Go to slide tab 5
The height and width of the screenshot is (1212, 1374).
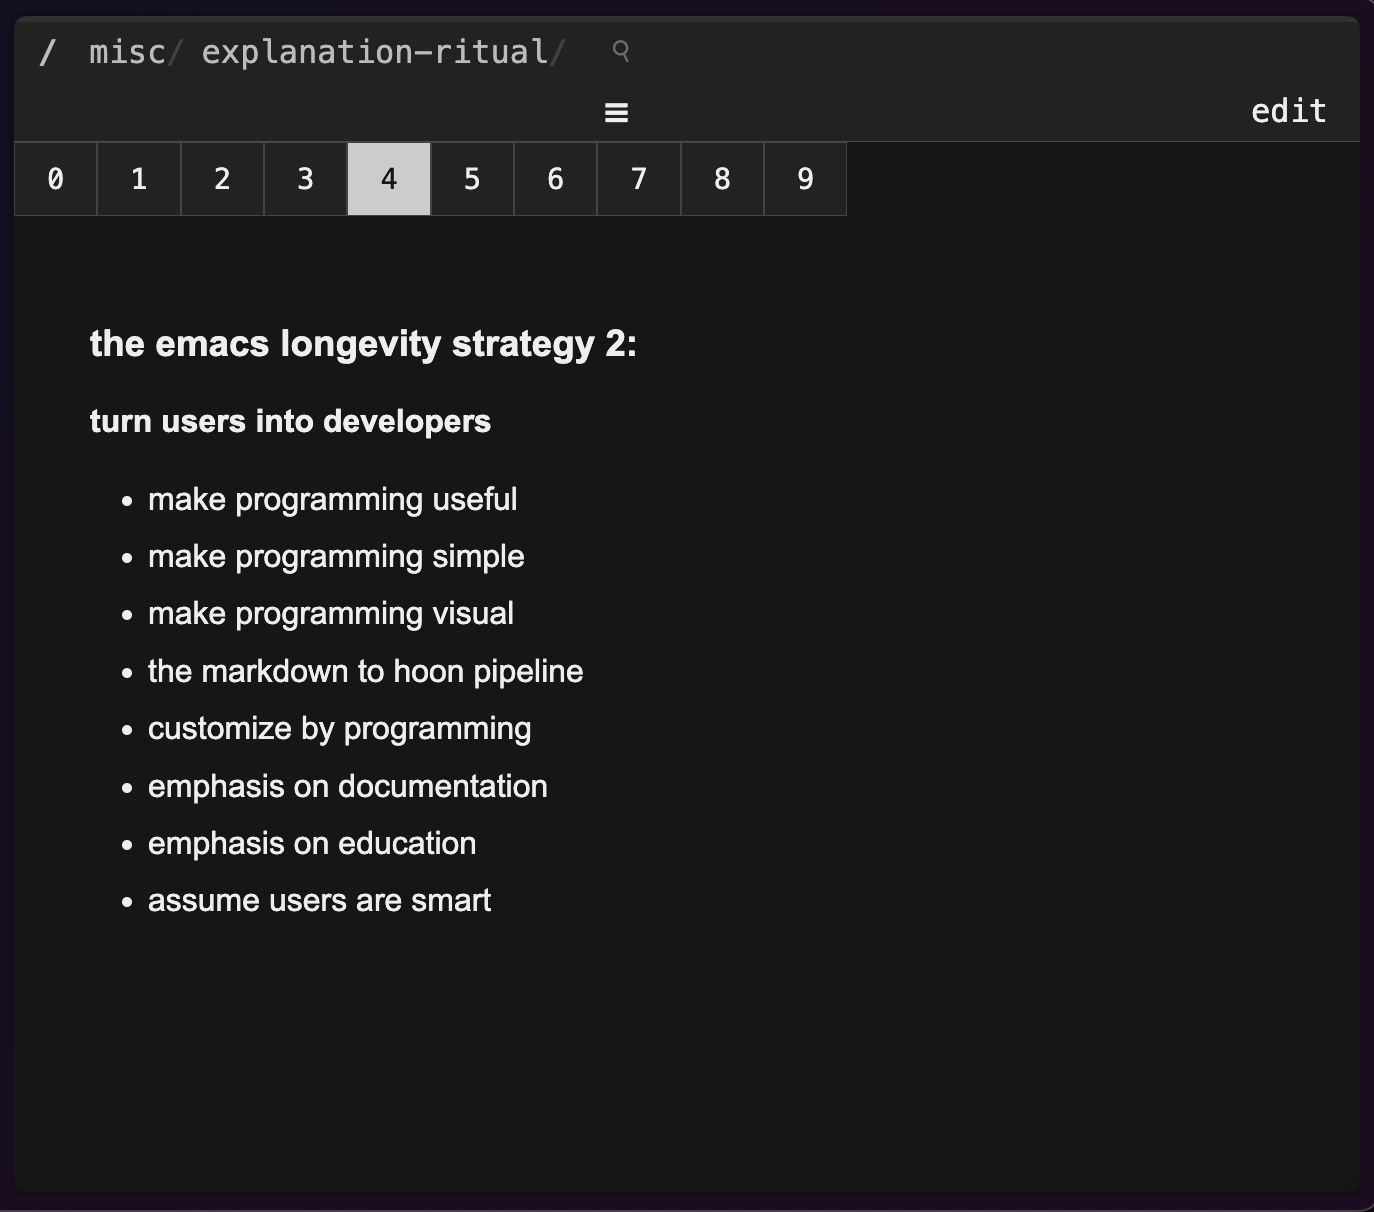[472, 179]
